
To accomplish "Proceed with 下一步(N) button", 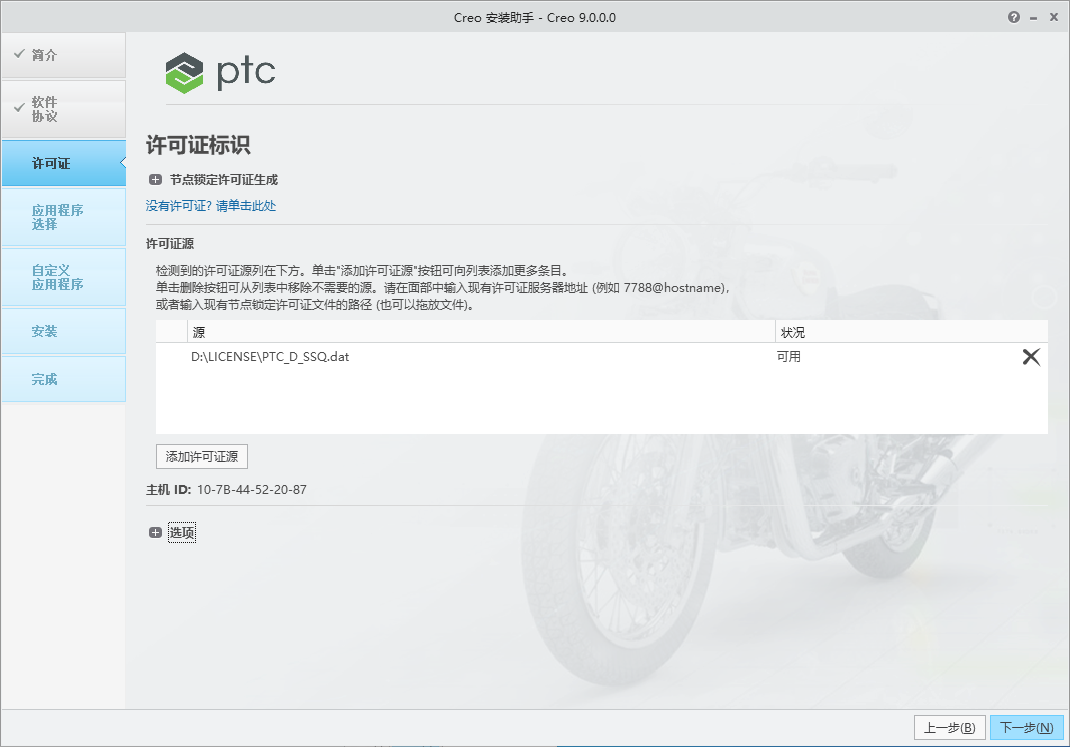I will point(1026,728).
